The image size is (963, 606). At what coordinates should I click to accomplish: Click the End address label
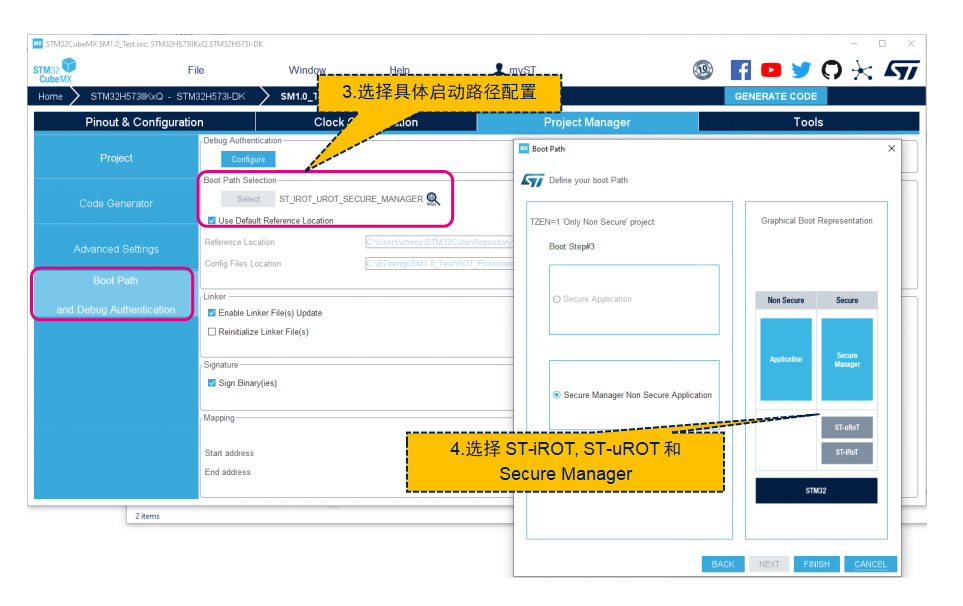tap(227, 472)
